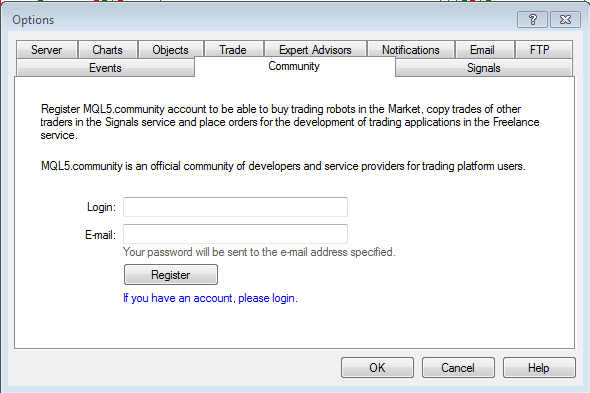Open the Charts tab
This screenshot has width=590, height=393.
108,50
